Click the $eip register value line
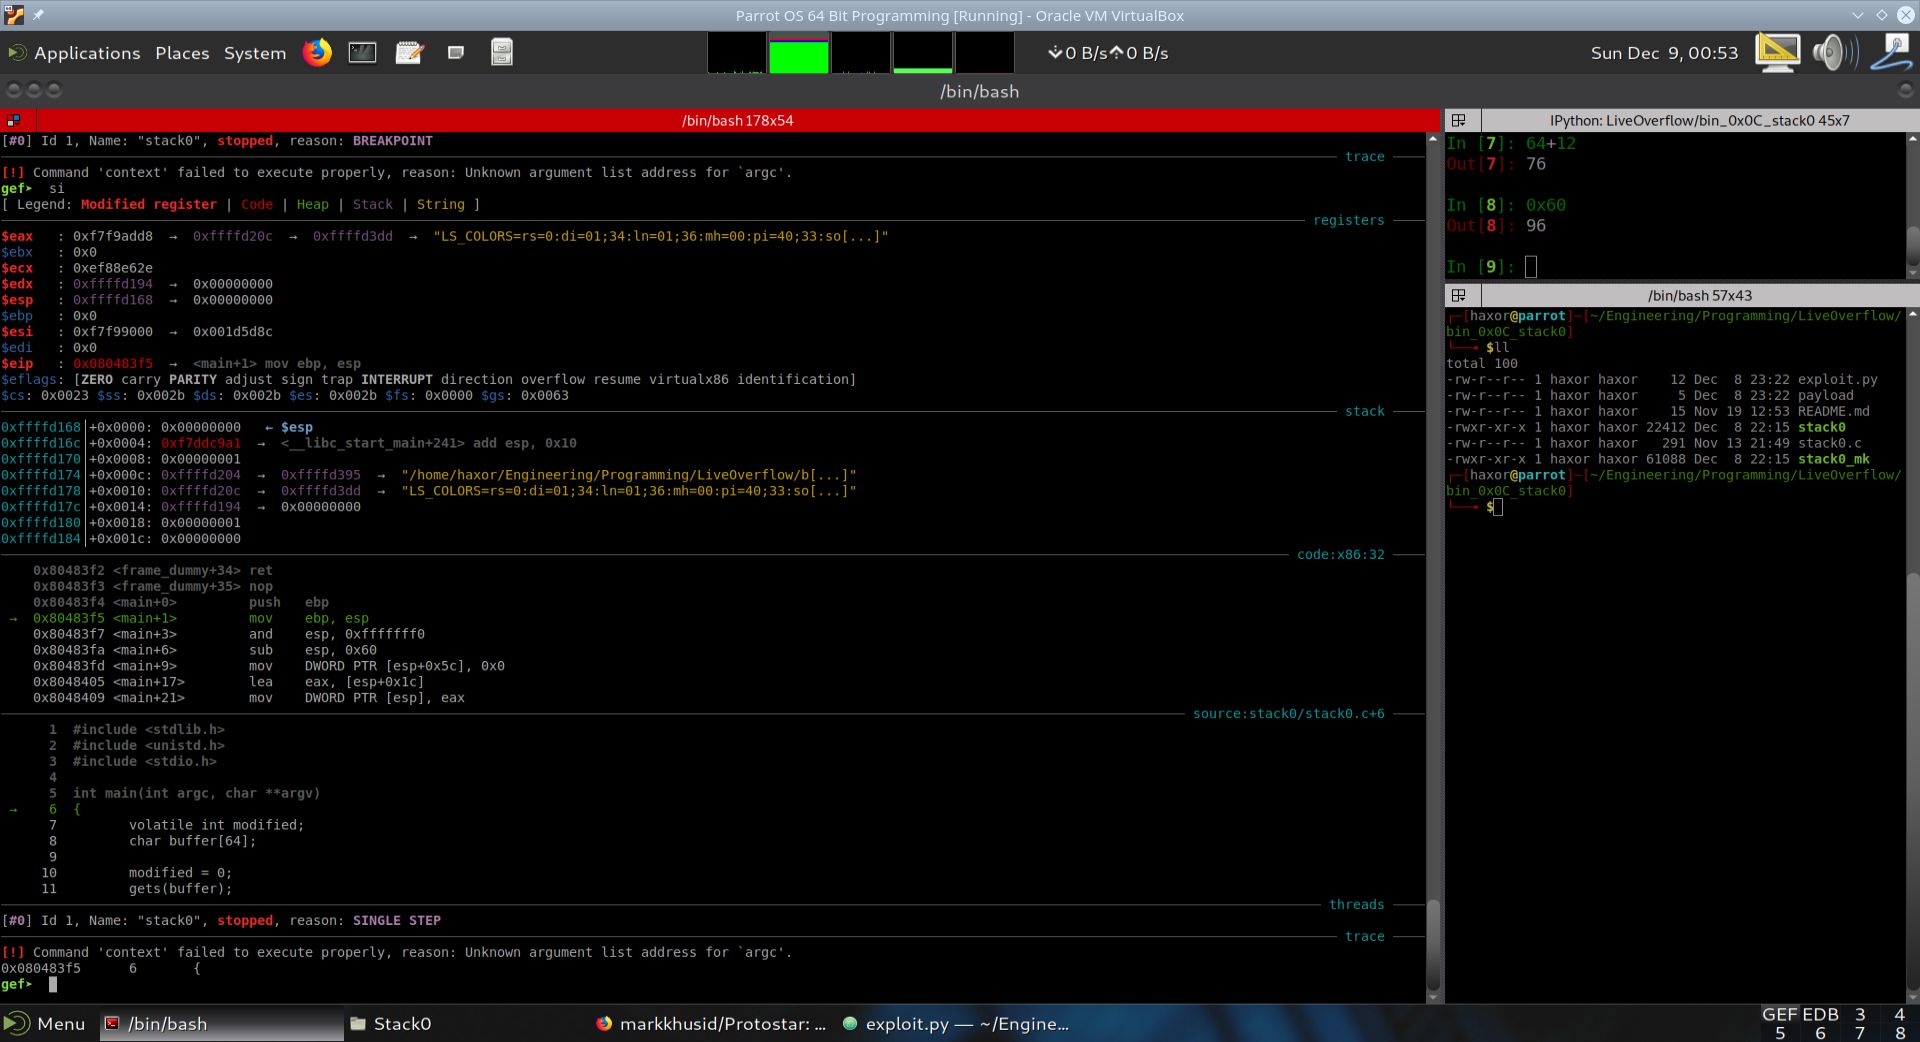The image size is (1920, 1042). pos(181,363)
